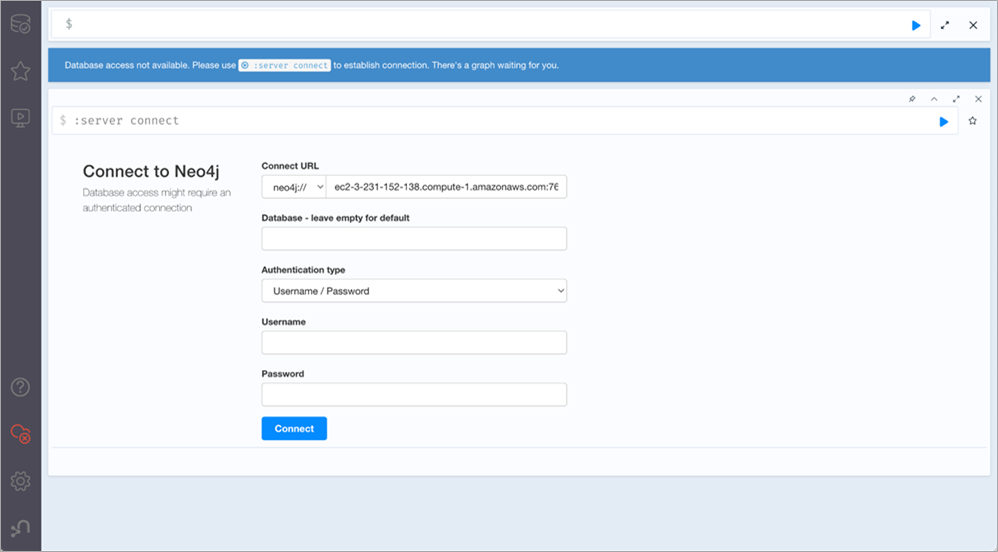Click the Database name input field
Viewport: 998px width, 552px height.
(x=414, y=239)
